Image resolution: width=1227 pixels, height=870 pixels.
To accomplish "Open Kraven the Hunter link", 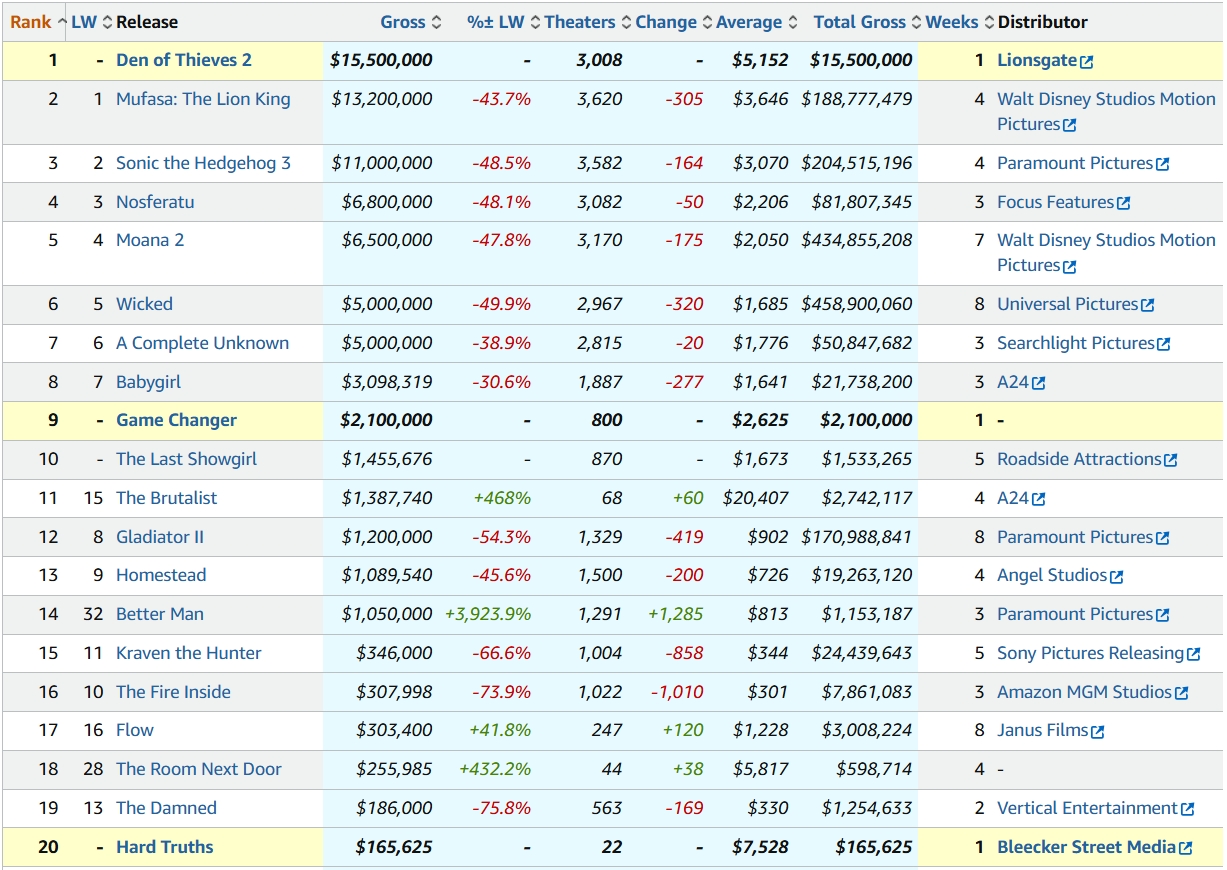I will point(188,653).
